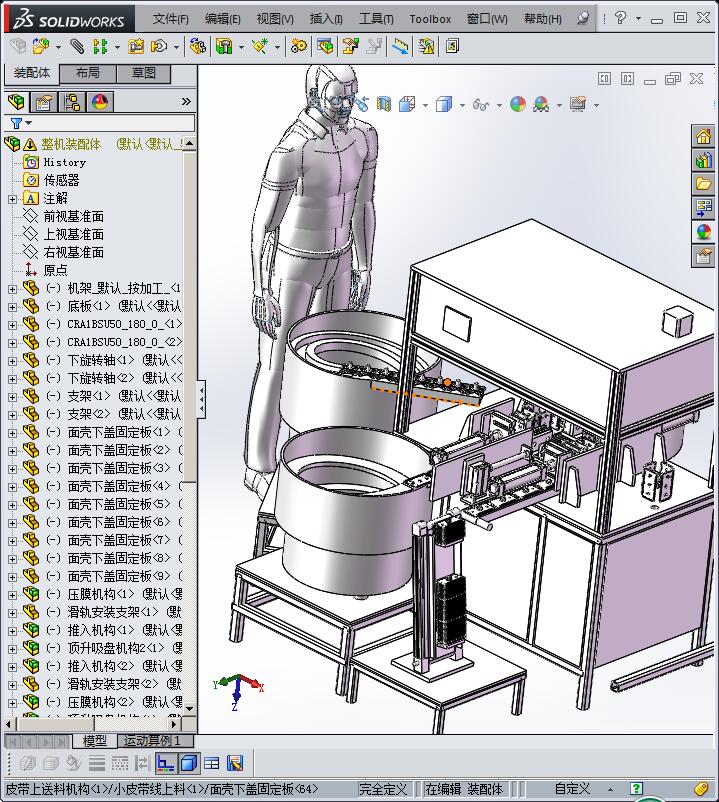Switch to the 运动算例1 tab
719x802 pixels.
click(x=151, y=741)
